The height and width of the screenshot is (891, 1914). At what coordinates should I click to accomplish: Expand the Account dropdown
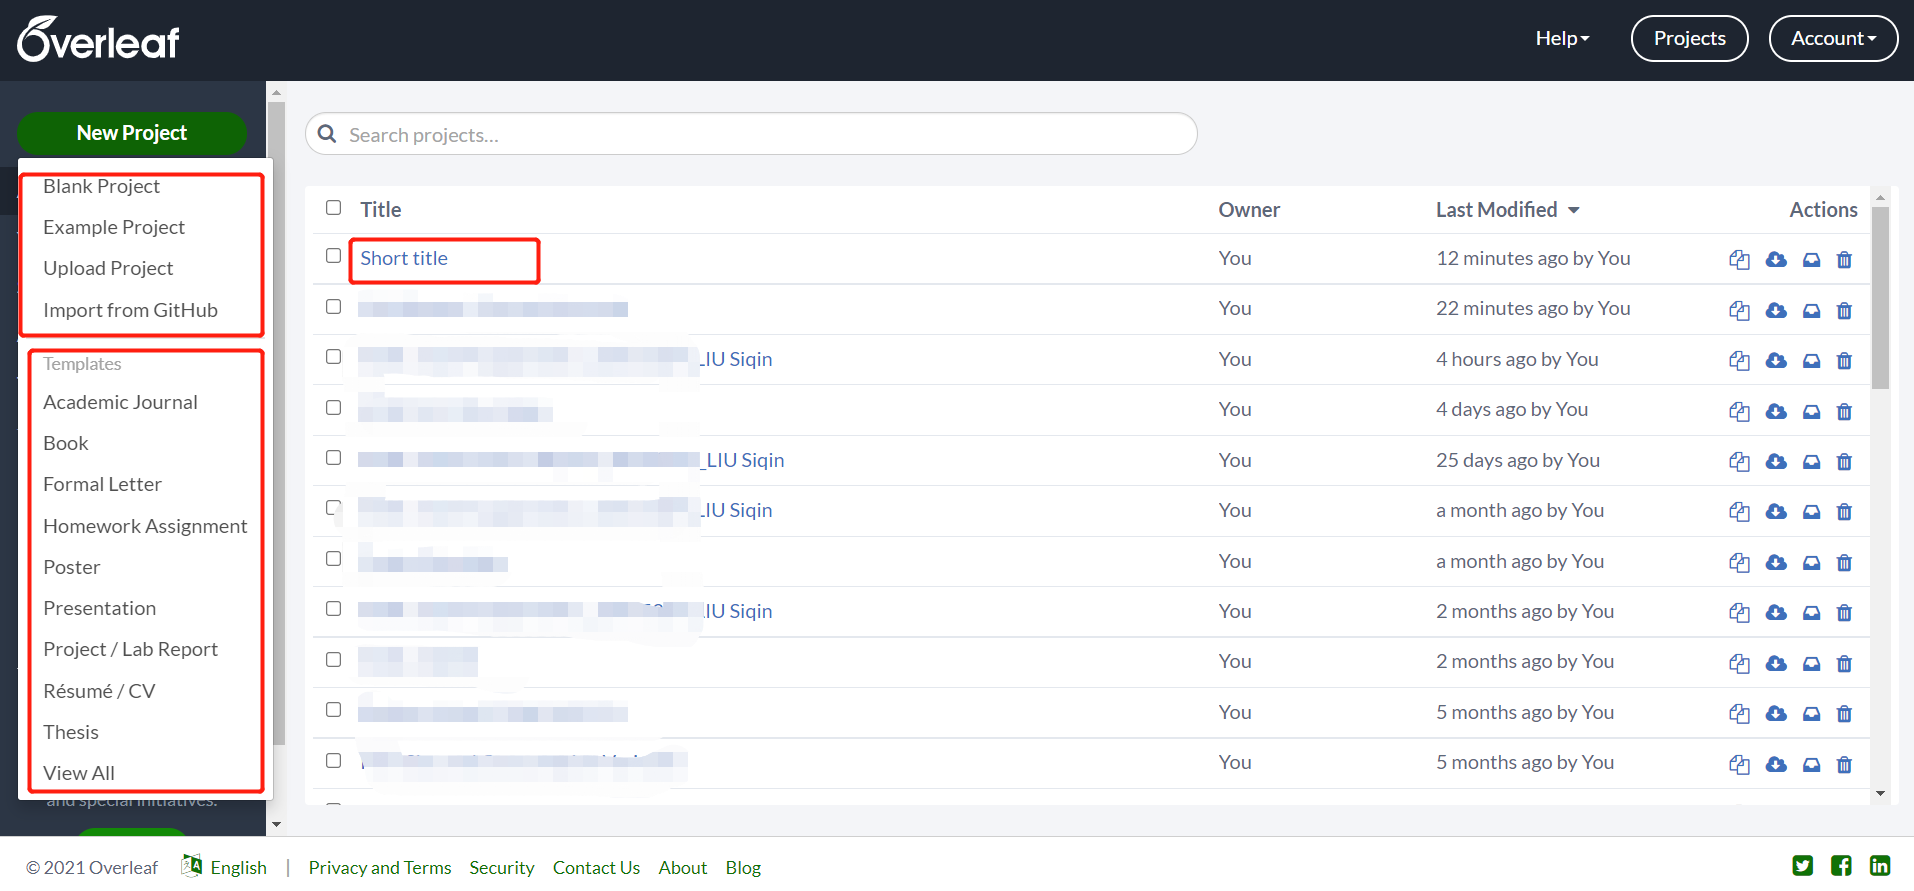click(1833, 39)
